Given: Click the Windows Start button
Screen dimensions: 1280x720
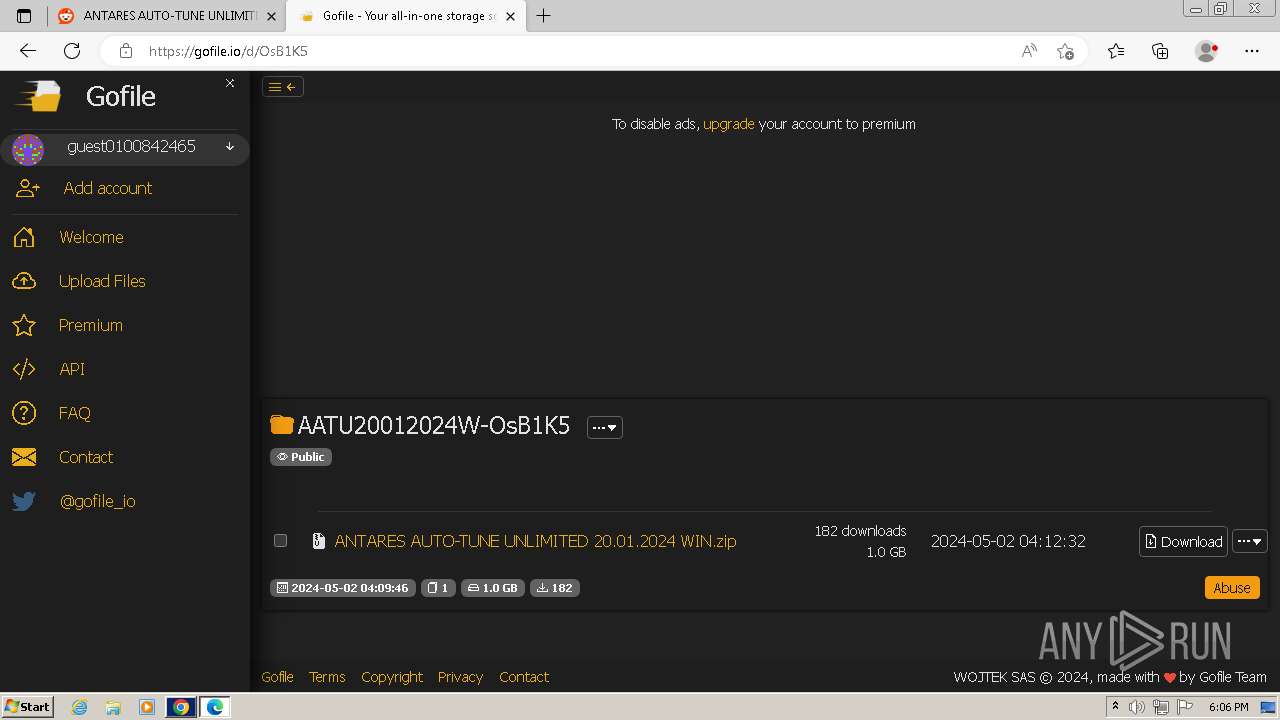Looking at the screenshot, I should [28, 707].
